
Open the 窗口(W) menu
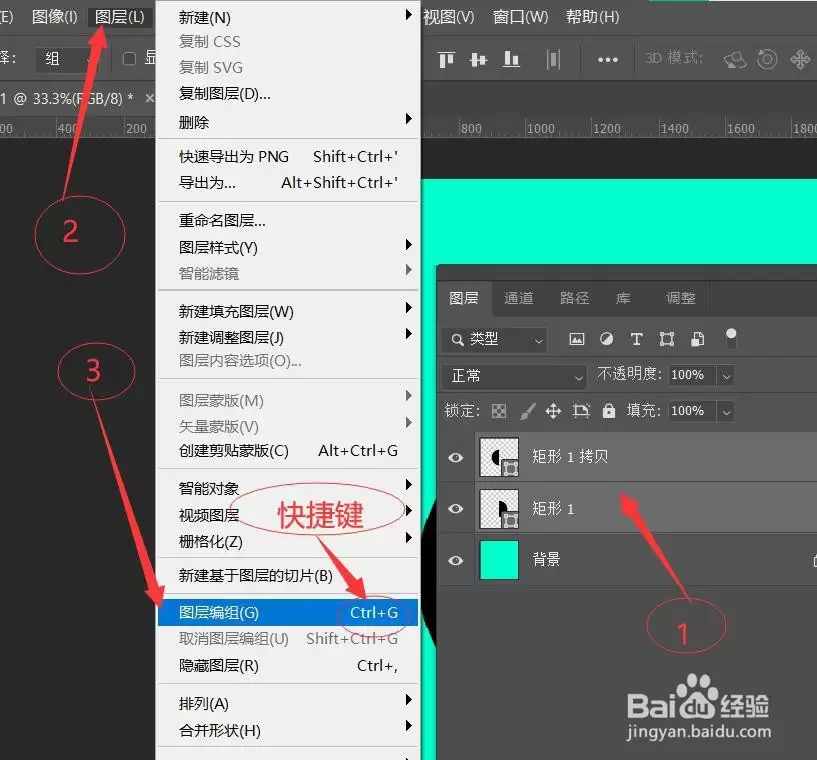(x=521, y=17)
